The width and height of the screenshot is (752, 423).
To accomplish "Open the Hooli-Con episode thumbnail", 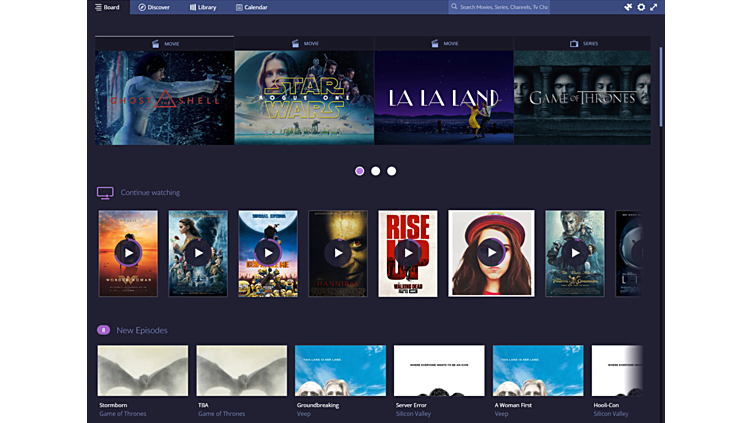I will [x=617, y=370].
